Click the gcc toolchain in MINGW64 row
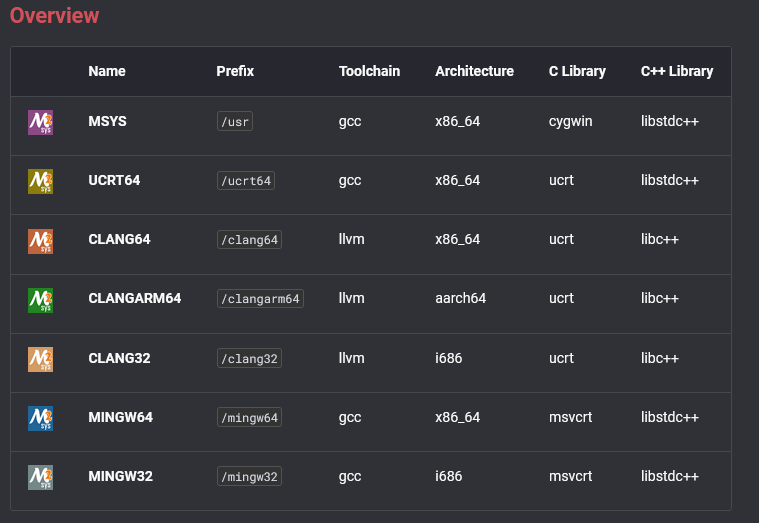759x523 pixels. click(x=350, y=418)
